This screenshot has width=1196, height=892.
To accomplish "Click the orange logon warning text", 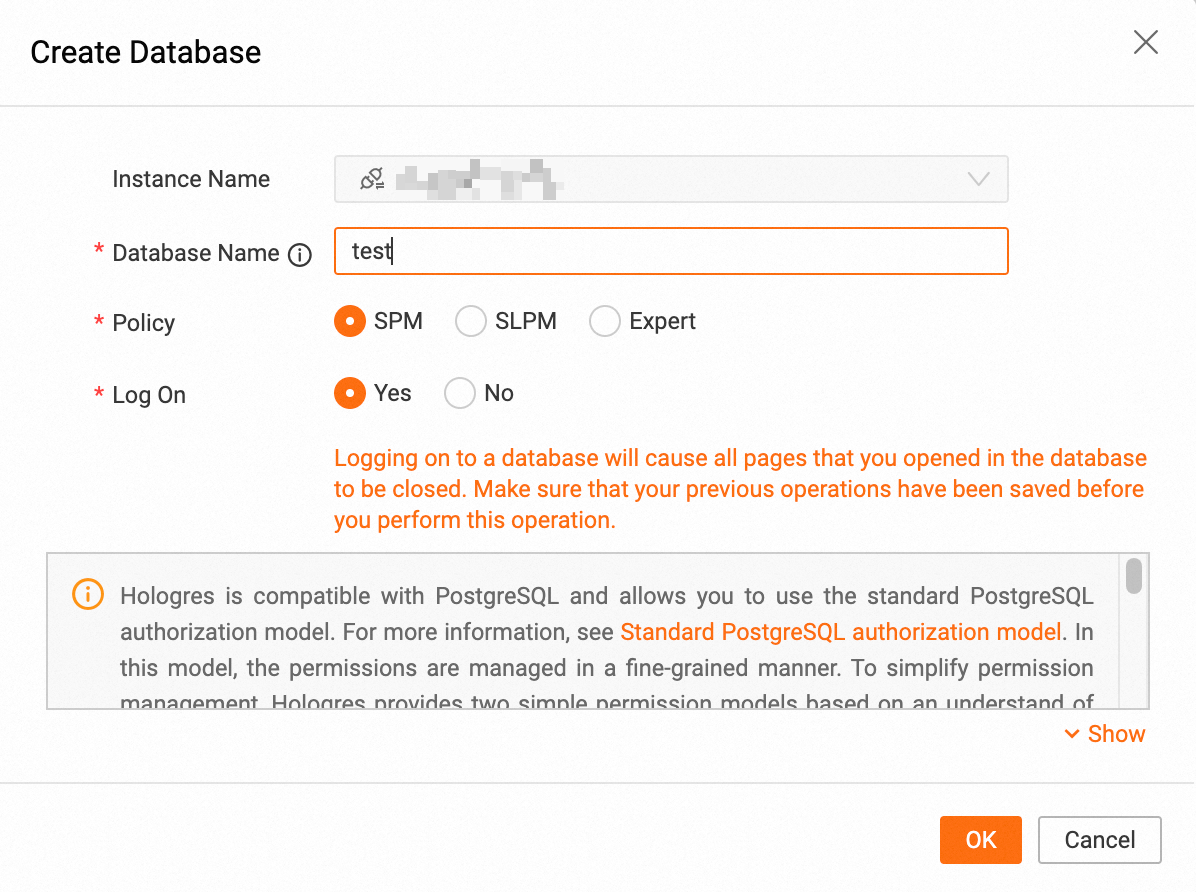I will 740,489.
